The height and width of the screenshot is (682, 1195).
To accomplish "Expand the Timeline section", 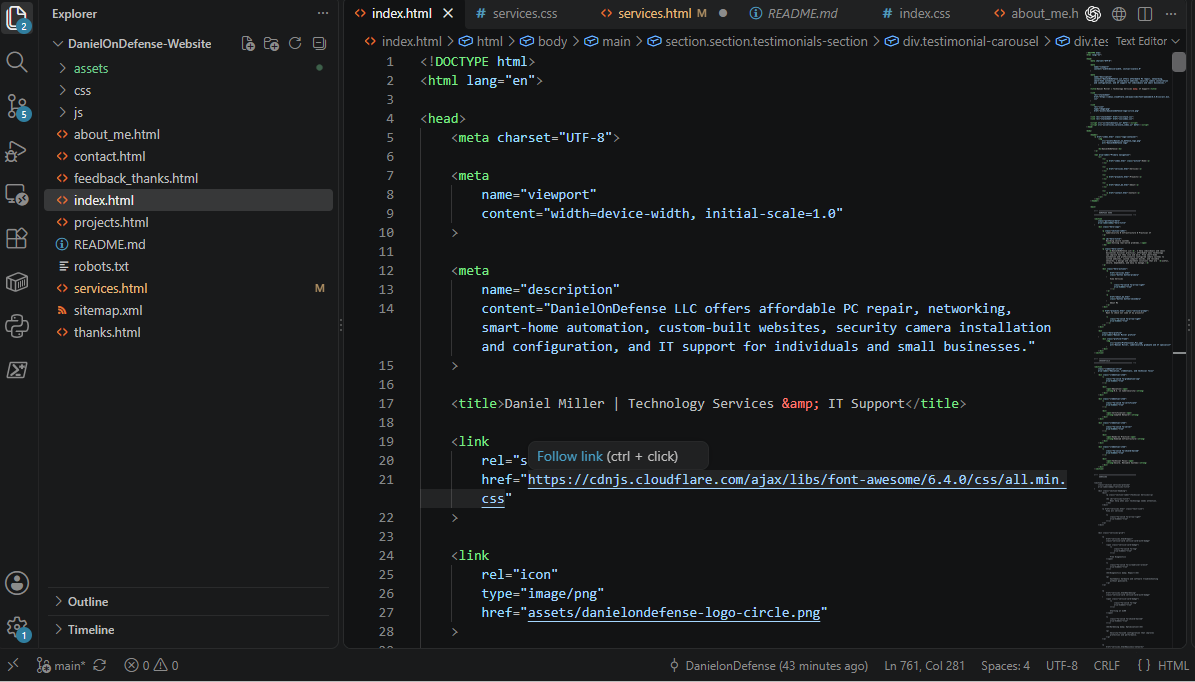I will (x=188, y=629).
